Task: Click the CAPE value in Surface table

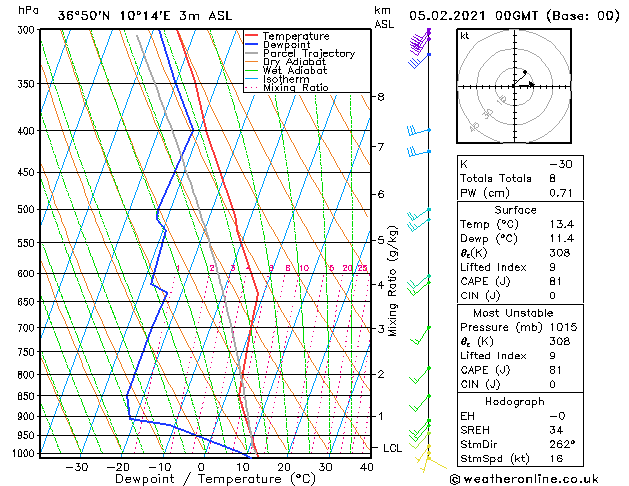Action: pyautogui.click(x=555, y=281)
